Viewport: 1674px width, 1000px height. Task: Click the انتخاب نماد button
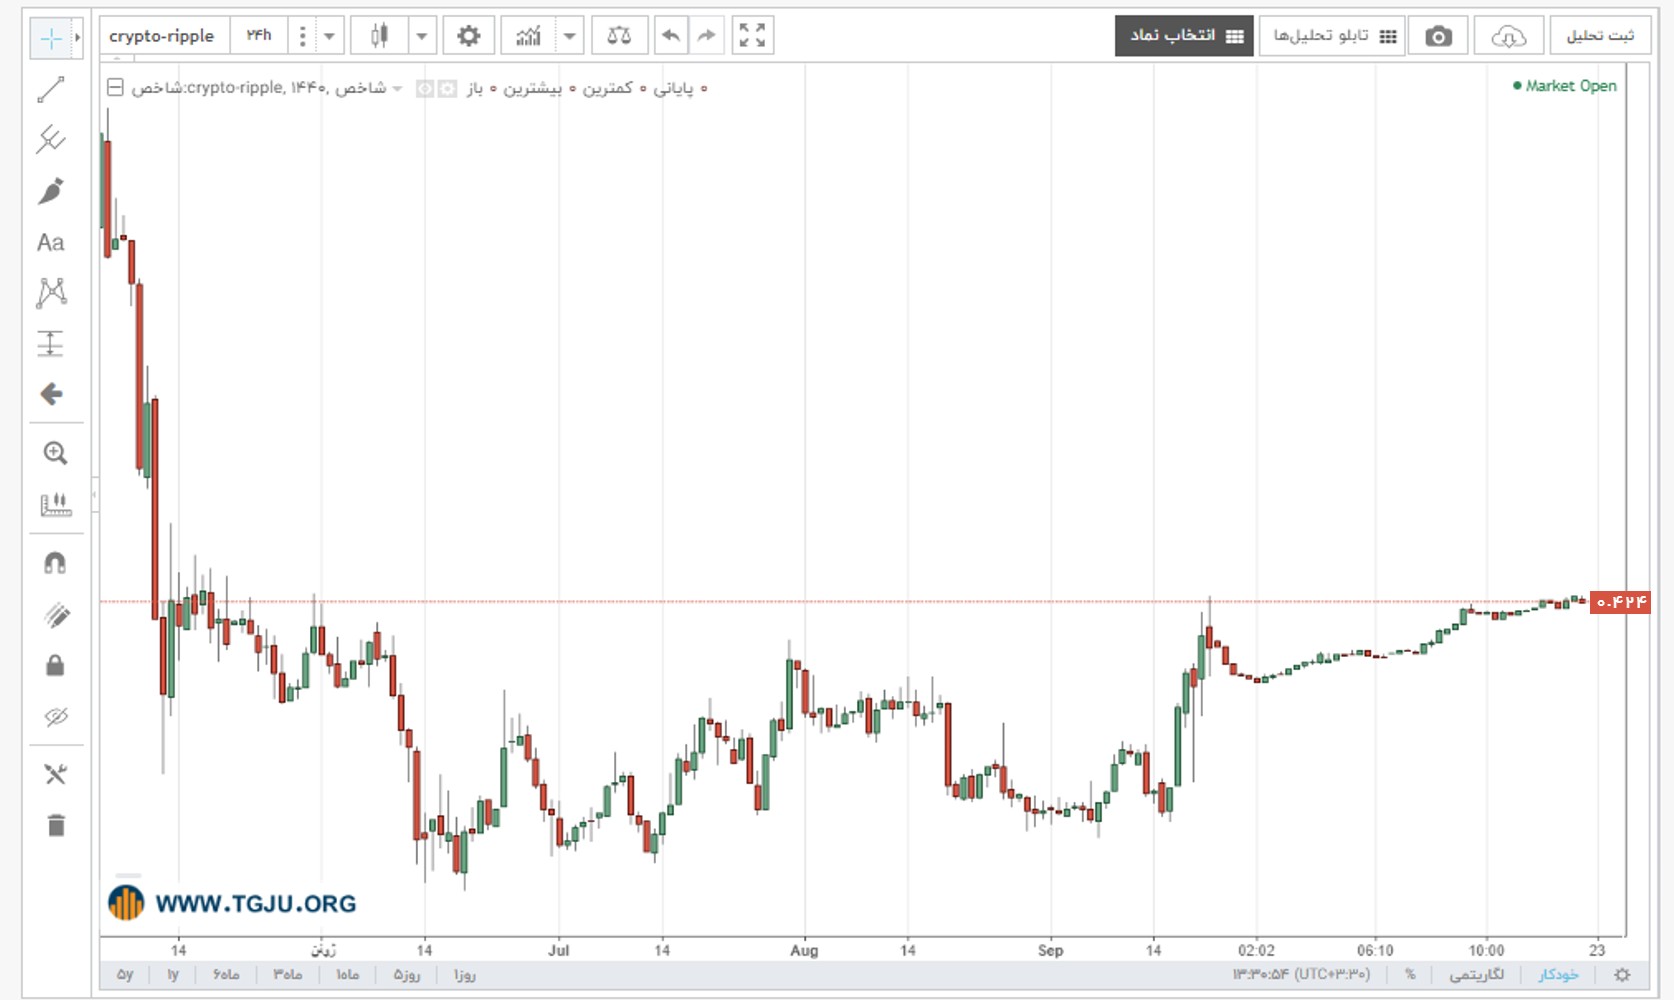pyautogui.click(x=1185, y=36)
